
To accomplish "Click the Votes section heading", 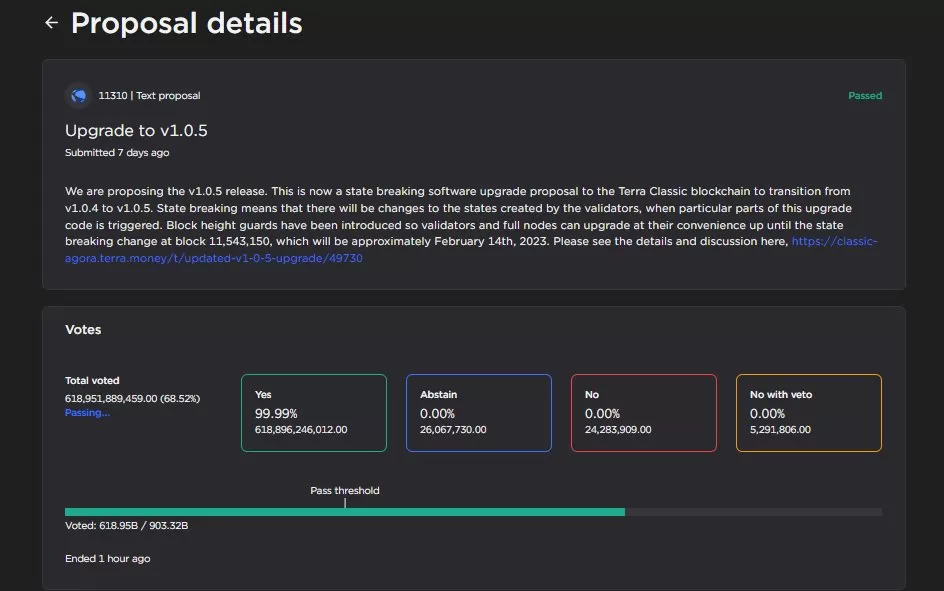I will pyautogui.click(x=83, y=329).
